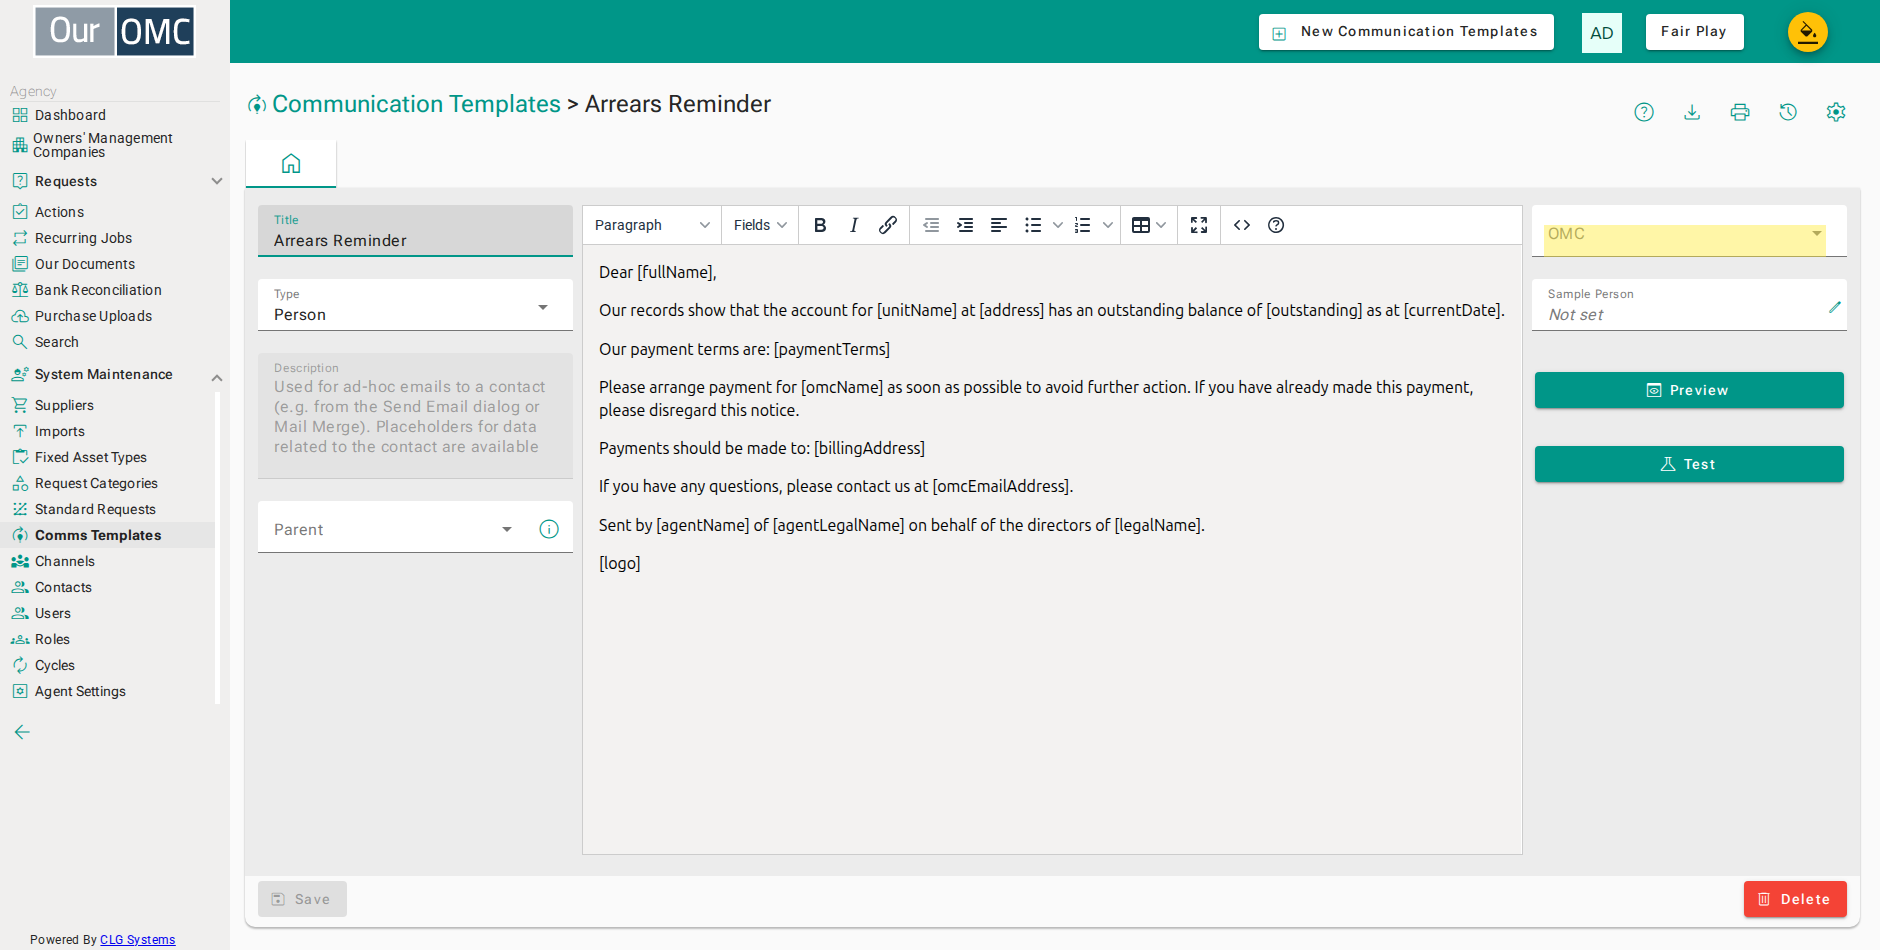
Task: Follow the CLG Systems link
Action: (x=137, y=940)
